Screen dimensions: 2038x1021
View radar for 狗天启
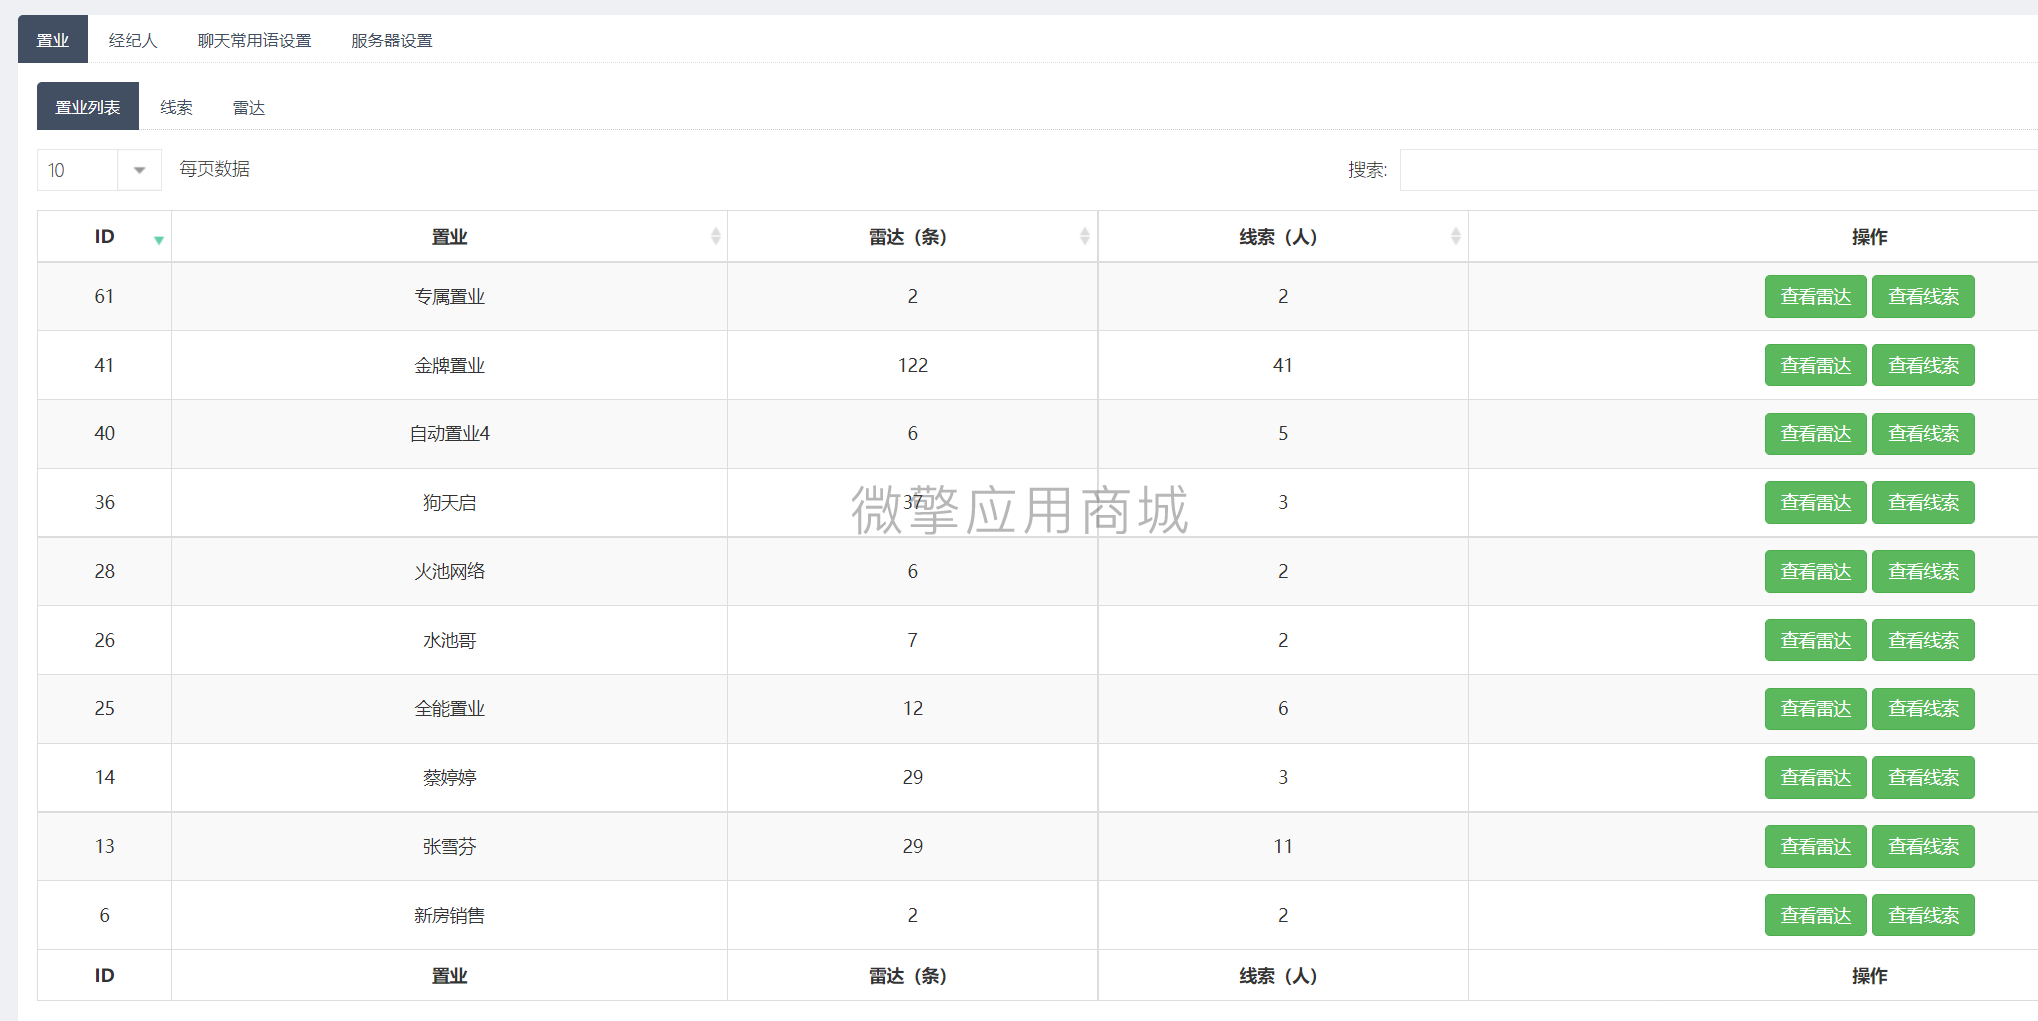click(x=1815, y=503)
